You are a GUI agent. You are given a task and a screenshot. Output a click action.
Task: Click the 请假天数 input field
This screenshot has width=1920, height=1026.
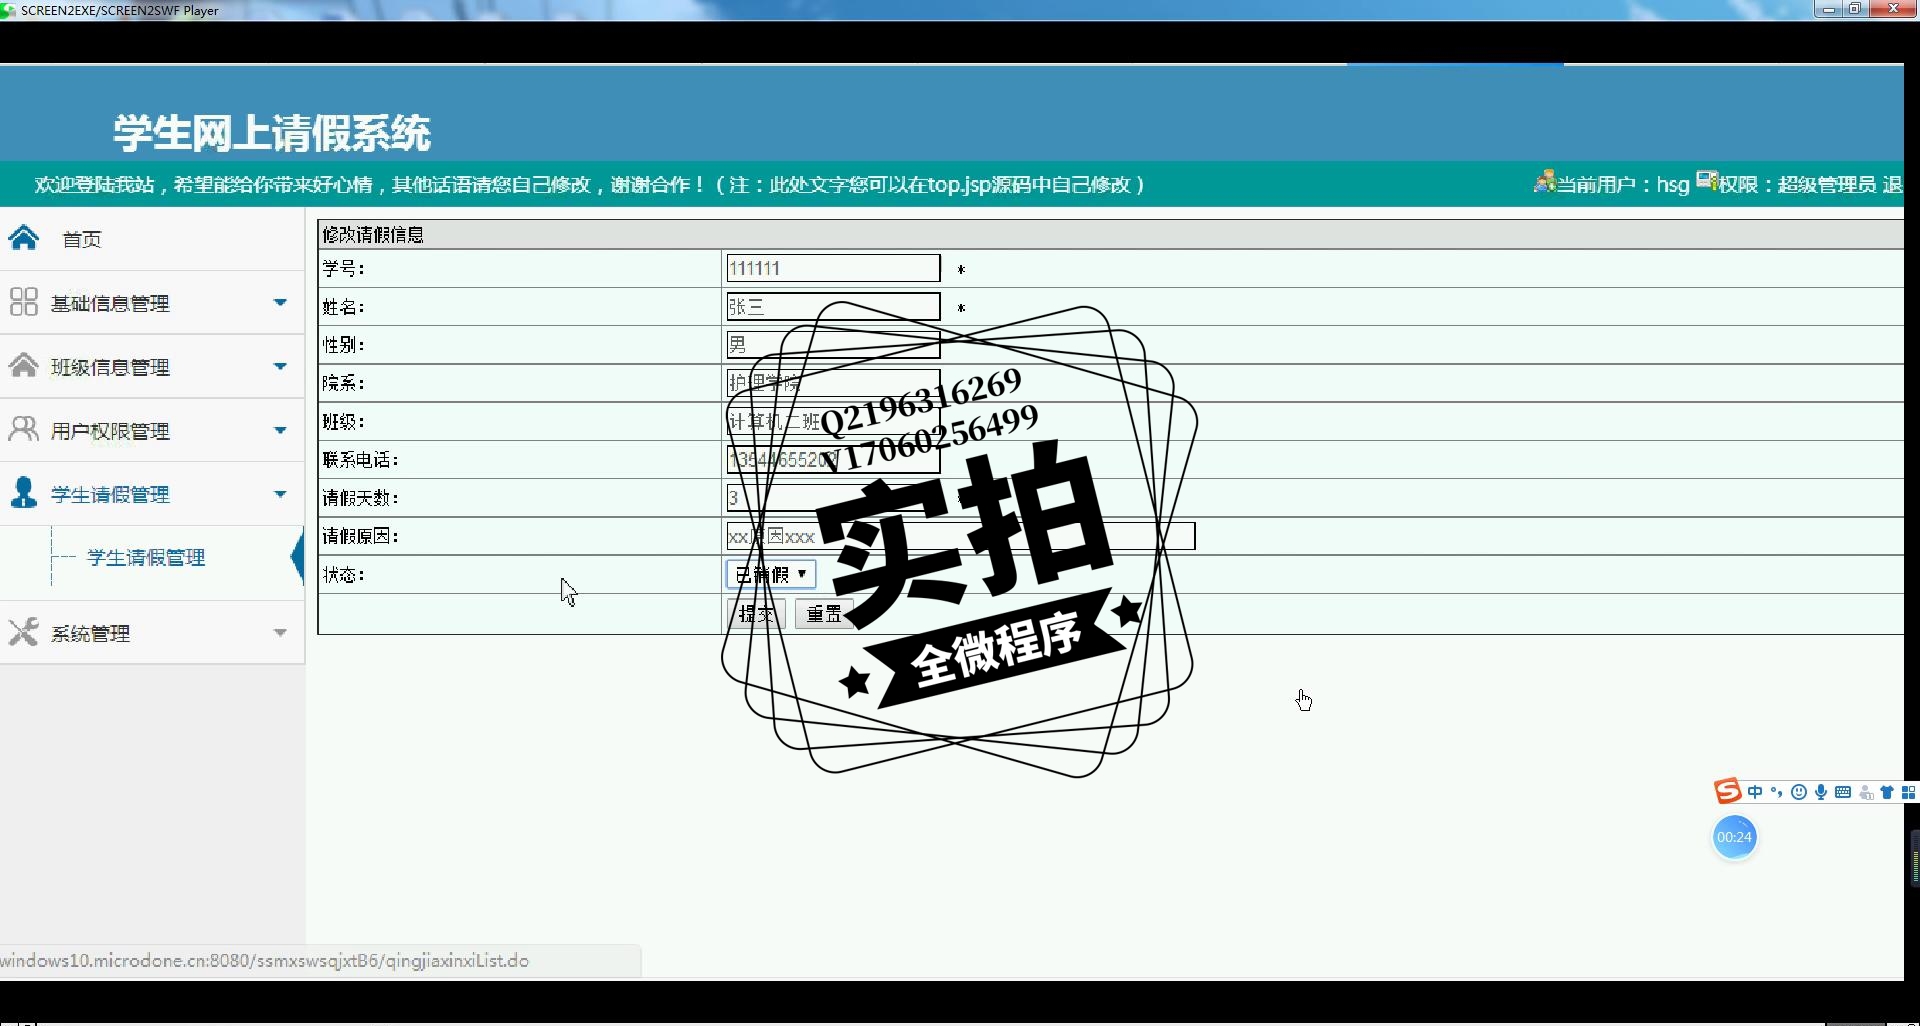click(833, 497)
